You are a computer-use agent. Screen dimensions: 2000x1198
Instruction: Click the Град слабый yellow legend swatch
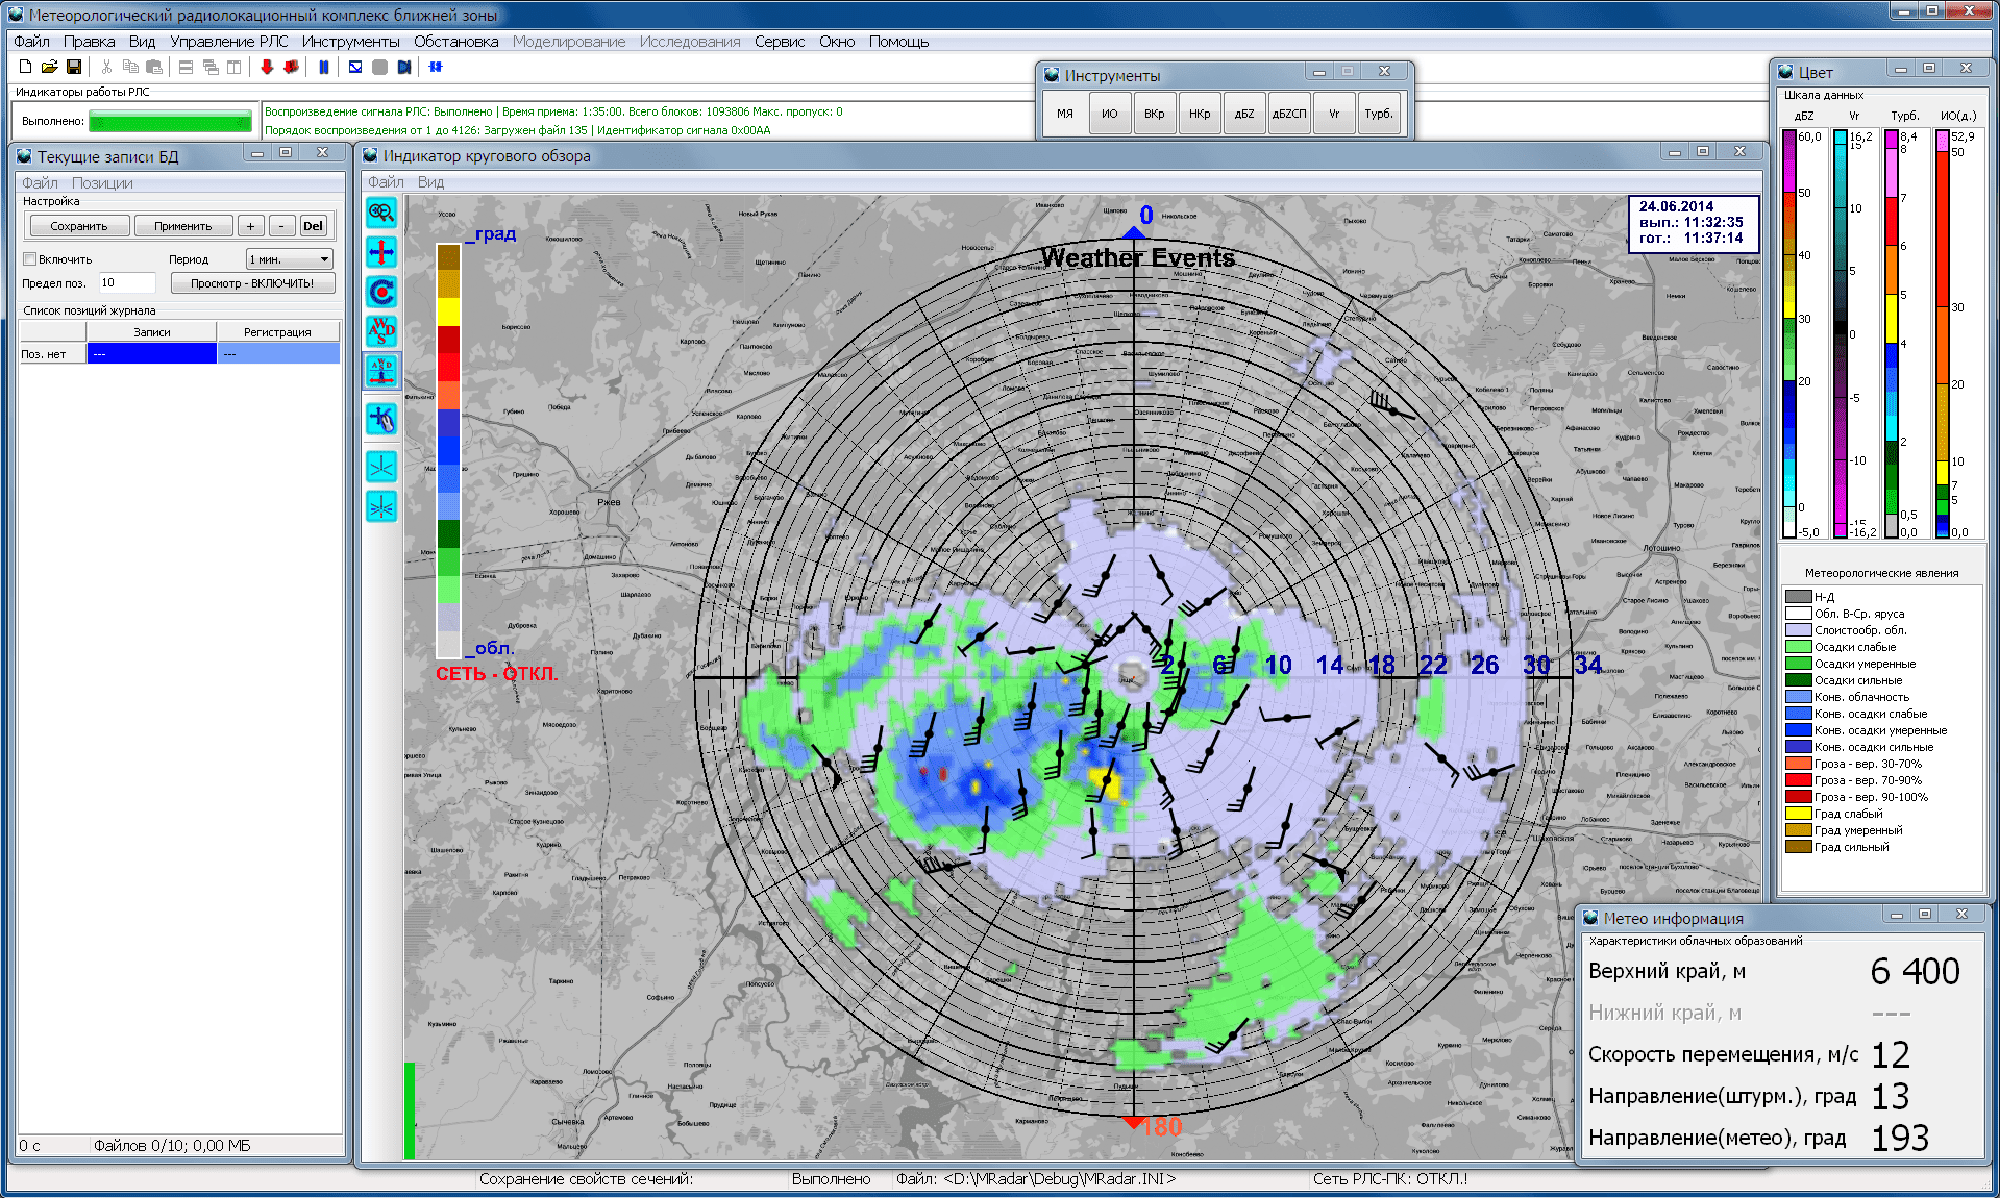pos(1798,814)
